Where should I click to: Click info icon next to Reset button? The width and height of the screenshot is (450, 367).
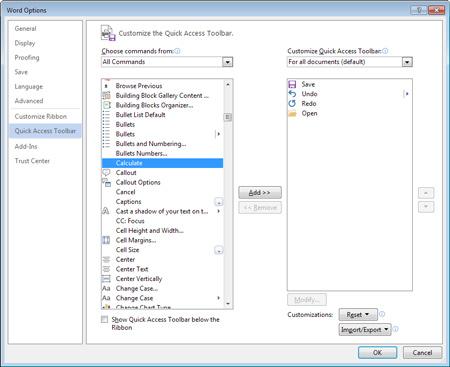click(382, 314)
